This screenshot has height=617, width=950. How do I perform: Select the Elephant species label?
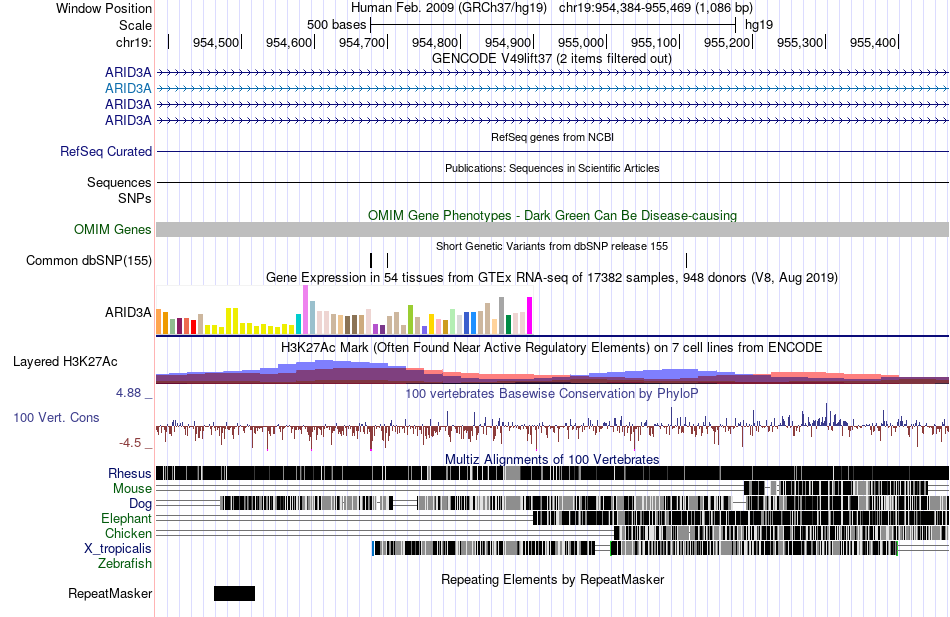coord(126,519)
